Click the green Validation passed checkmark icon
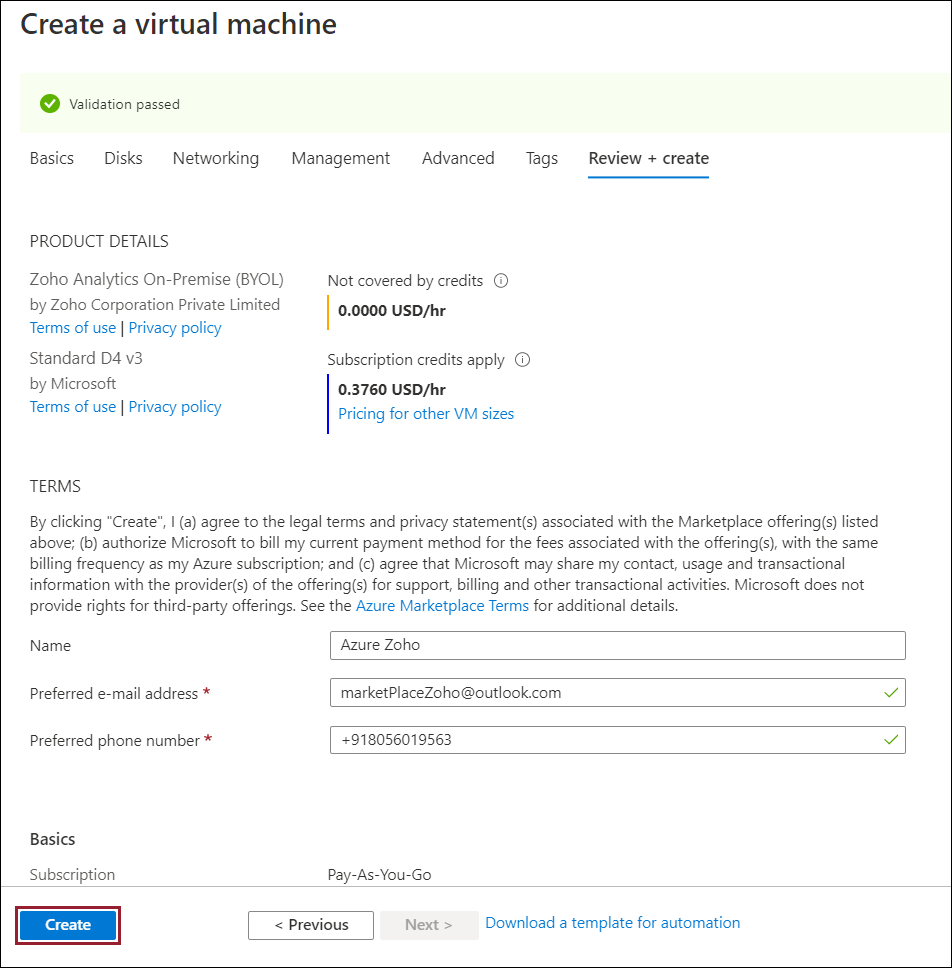Image resolution: width=952 pixels, height=968 pixels. [50, 104]
